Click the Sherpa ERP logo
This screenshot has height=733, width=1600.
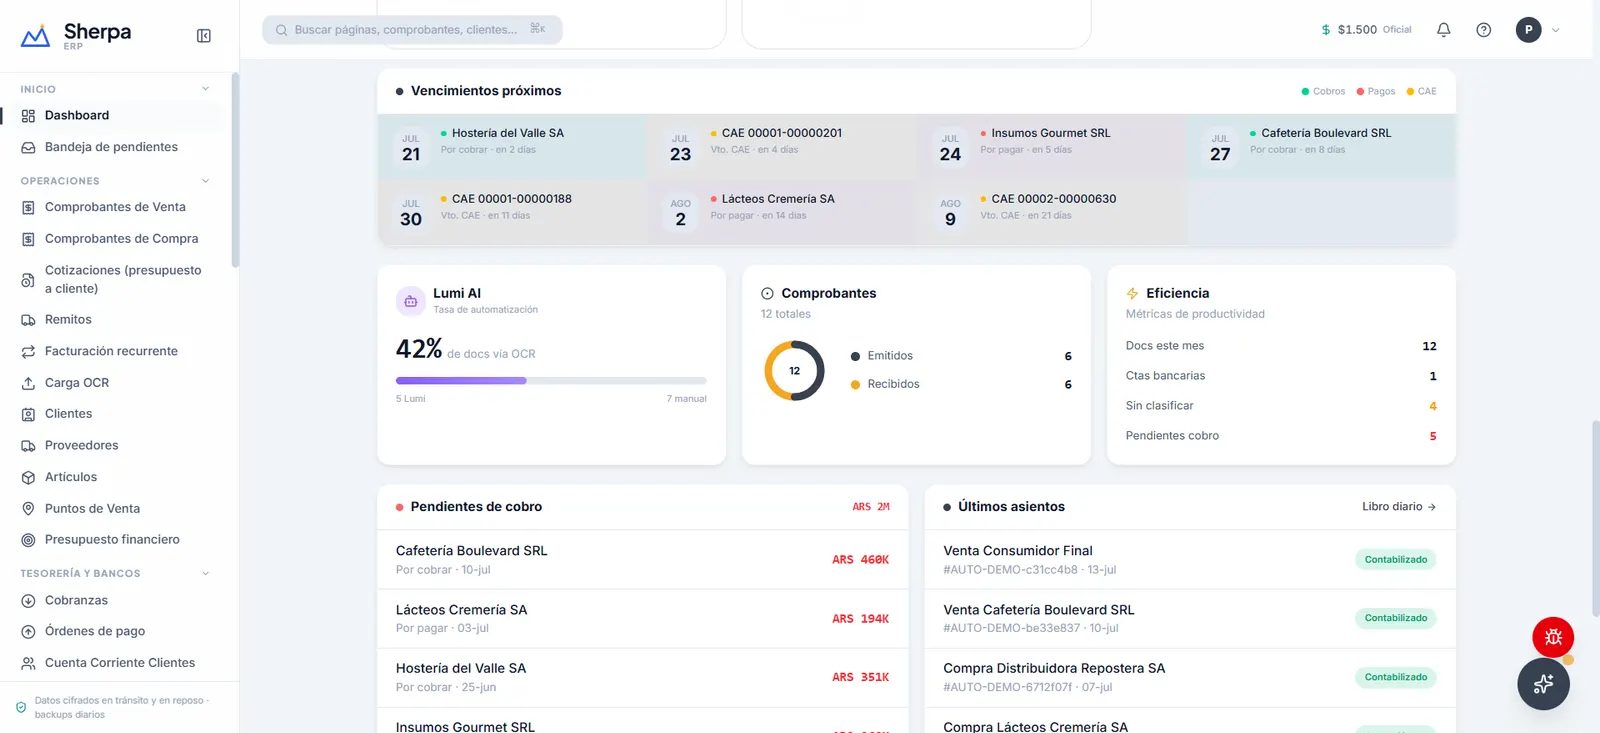click(76, 35)
